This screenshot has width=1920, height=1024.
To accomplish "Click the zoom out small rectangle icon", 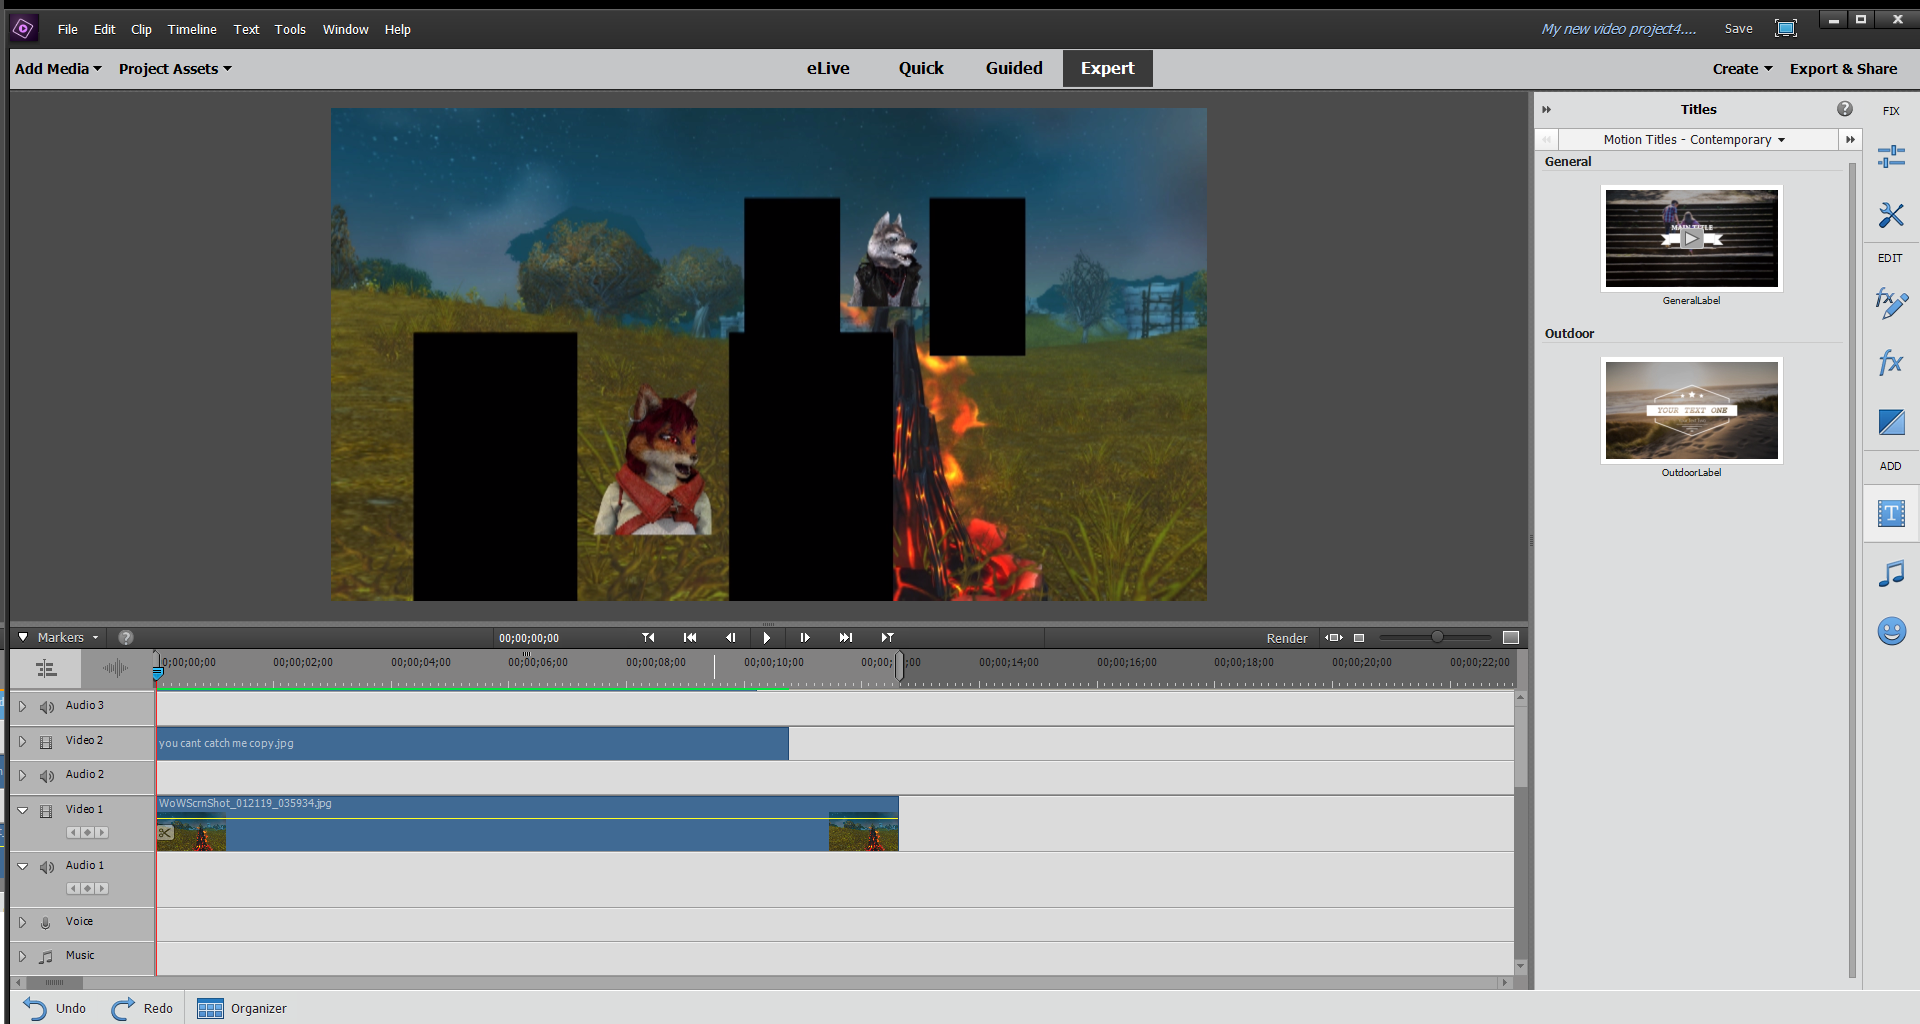I will [x=1359, y=637].
